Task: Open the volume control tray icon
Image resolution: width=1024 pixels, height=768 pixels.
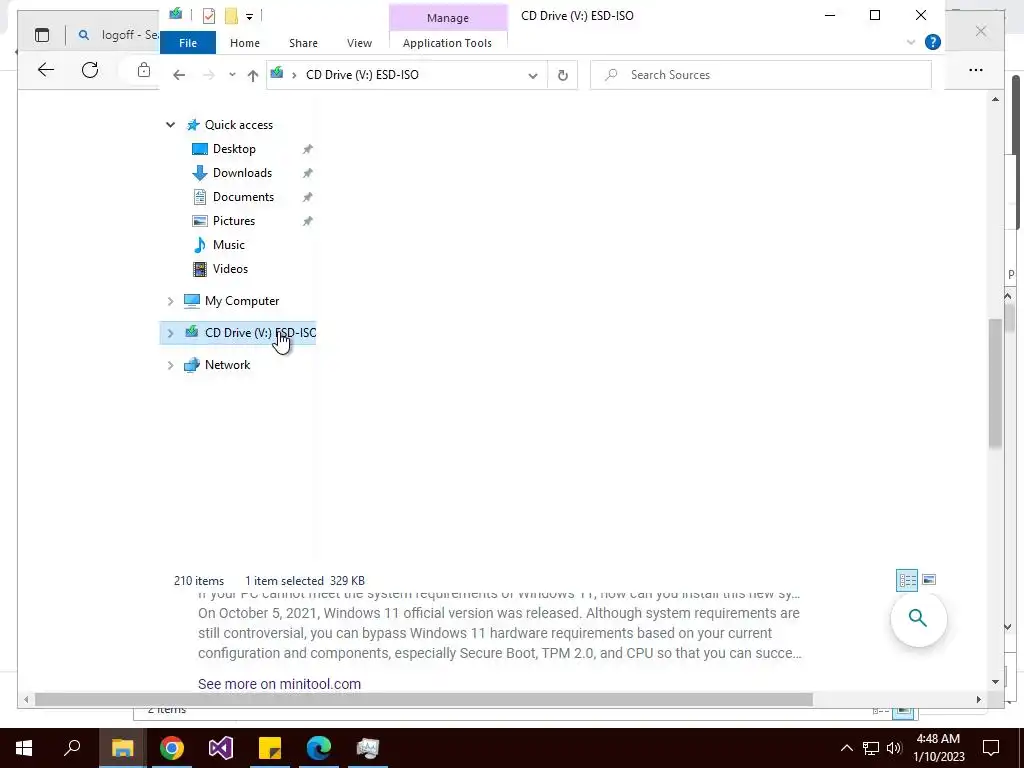Action: coord(894,748)
